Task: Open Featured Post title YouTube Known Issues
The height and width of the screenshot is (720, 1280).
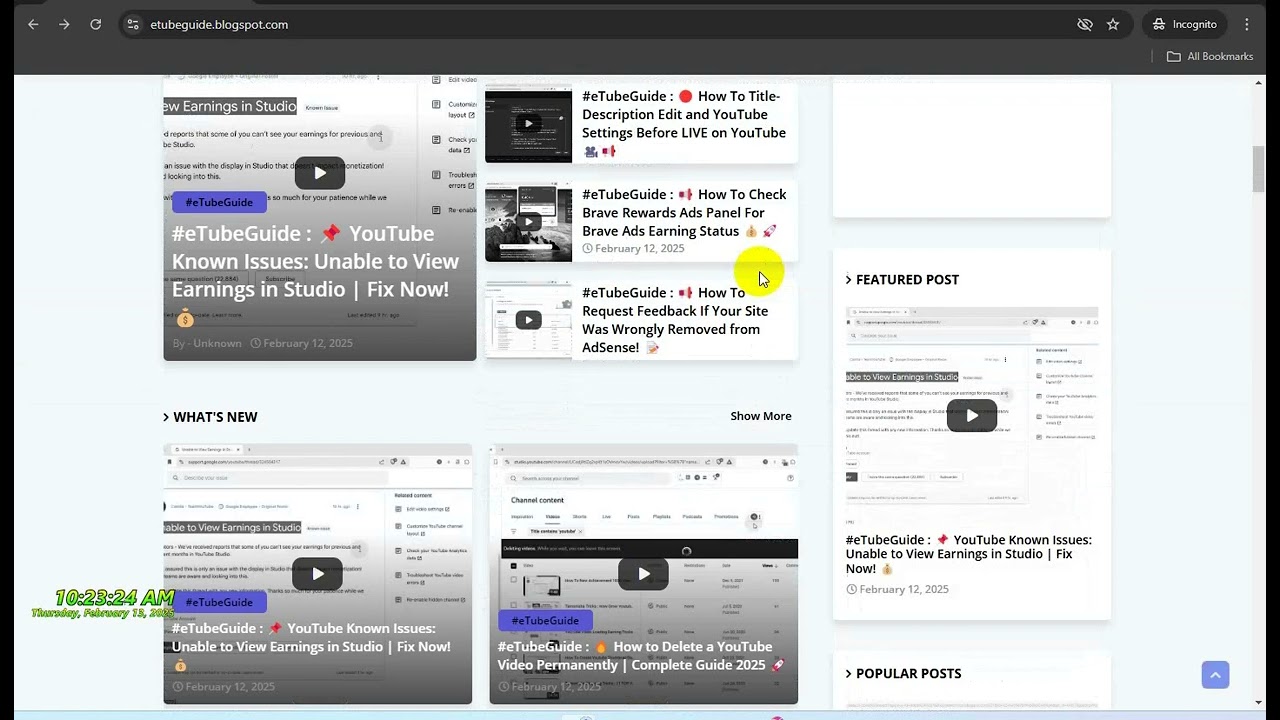Action: point(969,554)
